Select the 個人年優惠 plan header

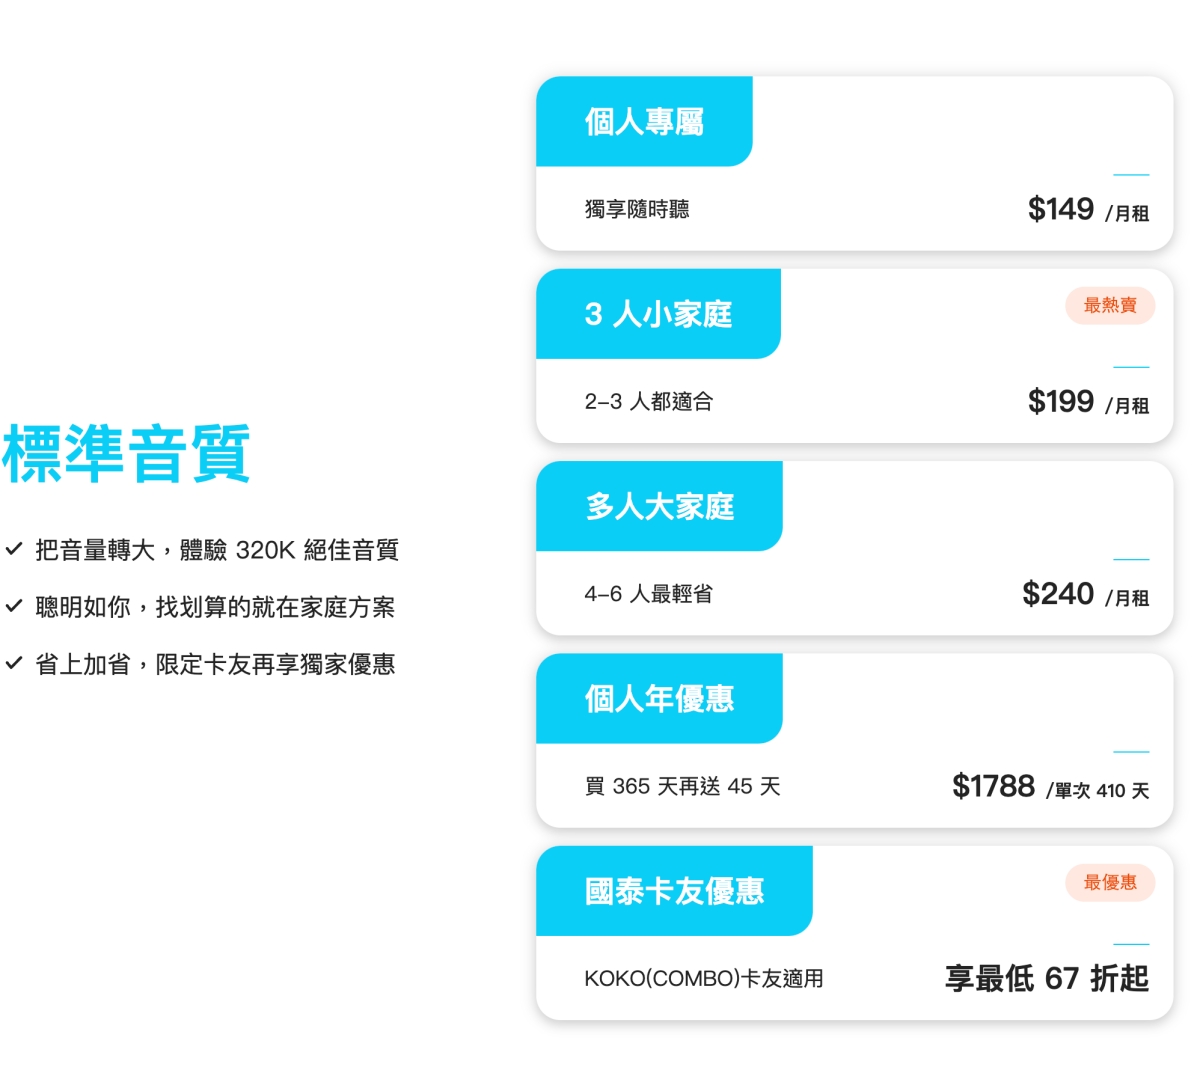tap(659, 698)
